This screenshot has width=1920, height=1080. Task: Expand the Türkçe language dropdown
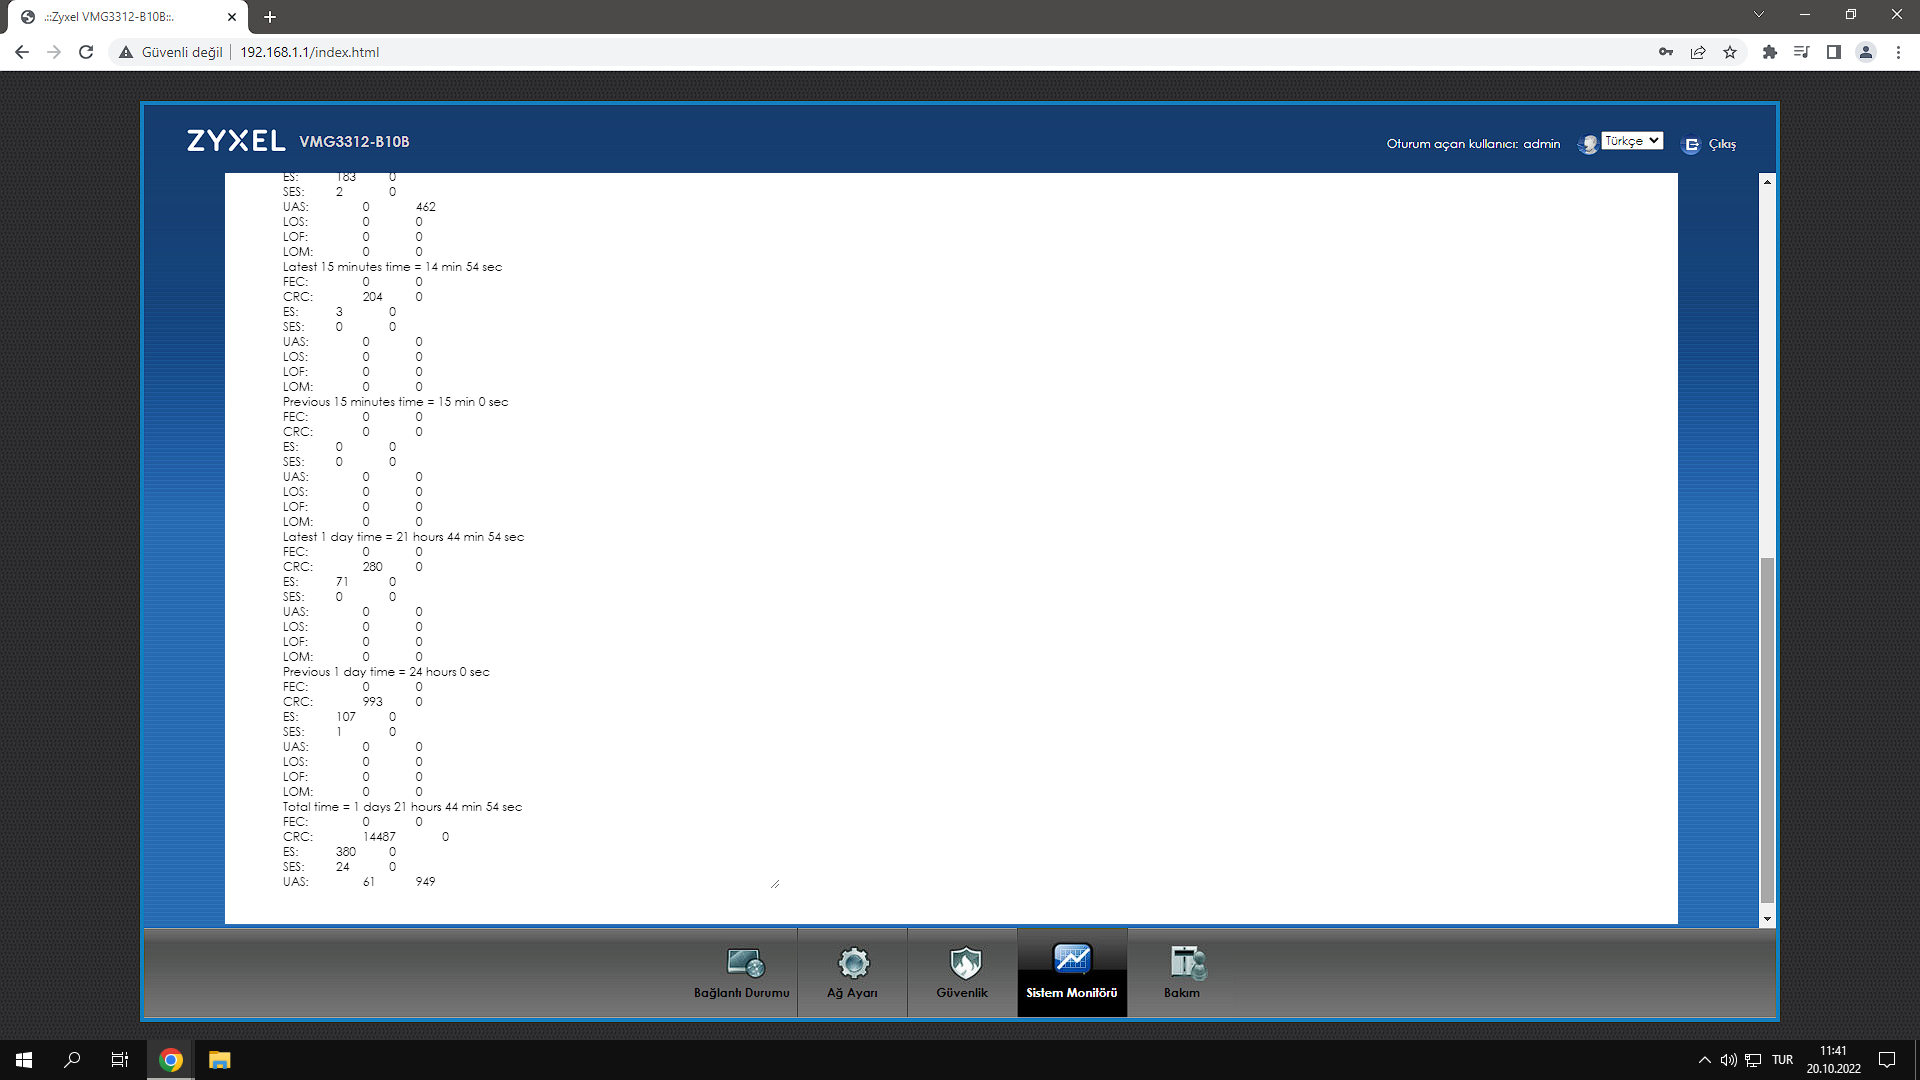pyautogui.click(x=1632, y=141)
